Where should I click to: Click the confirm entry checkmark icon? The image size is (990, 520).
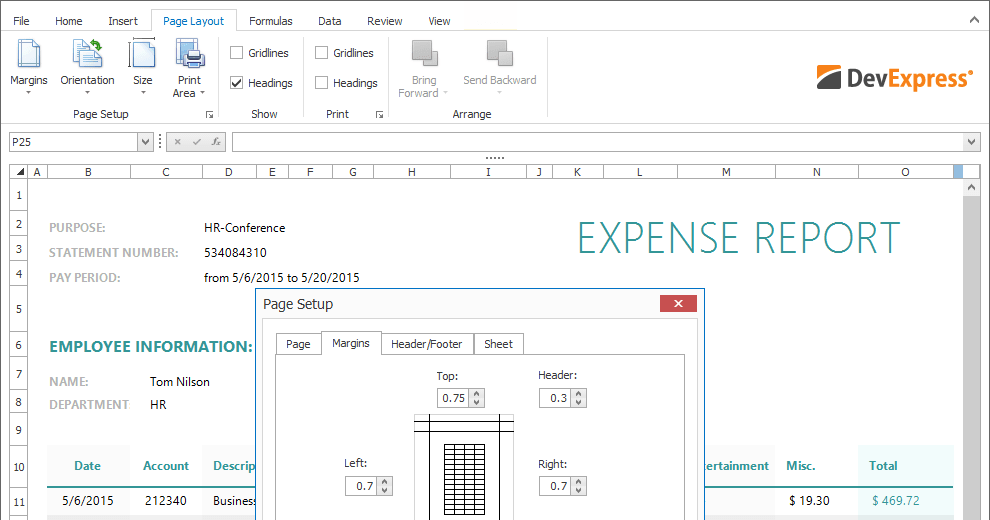click(196, 142)
